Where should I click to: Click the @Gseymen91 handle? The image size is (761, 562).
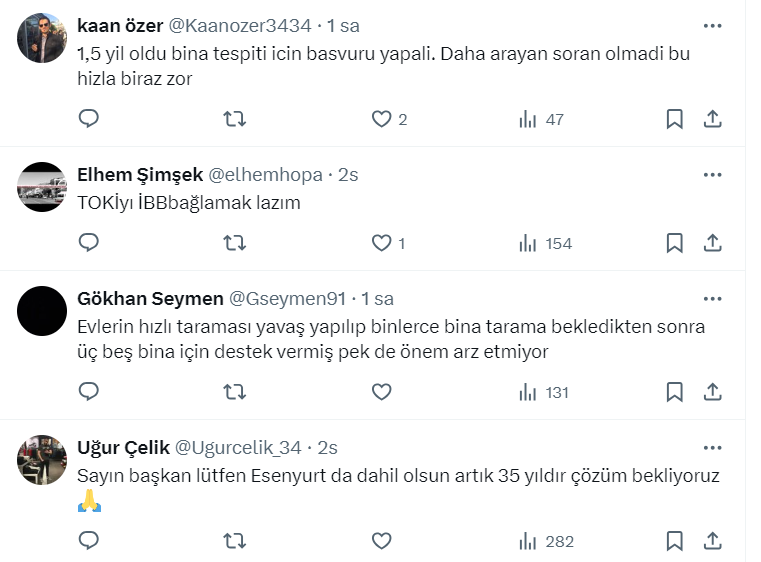tap(288, 298)
